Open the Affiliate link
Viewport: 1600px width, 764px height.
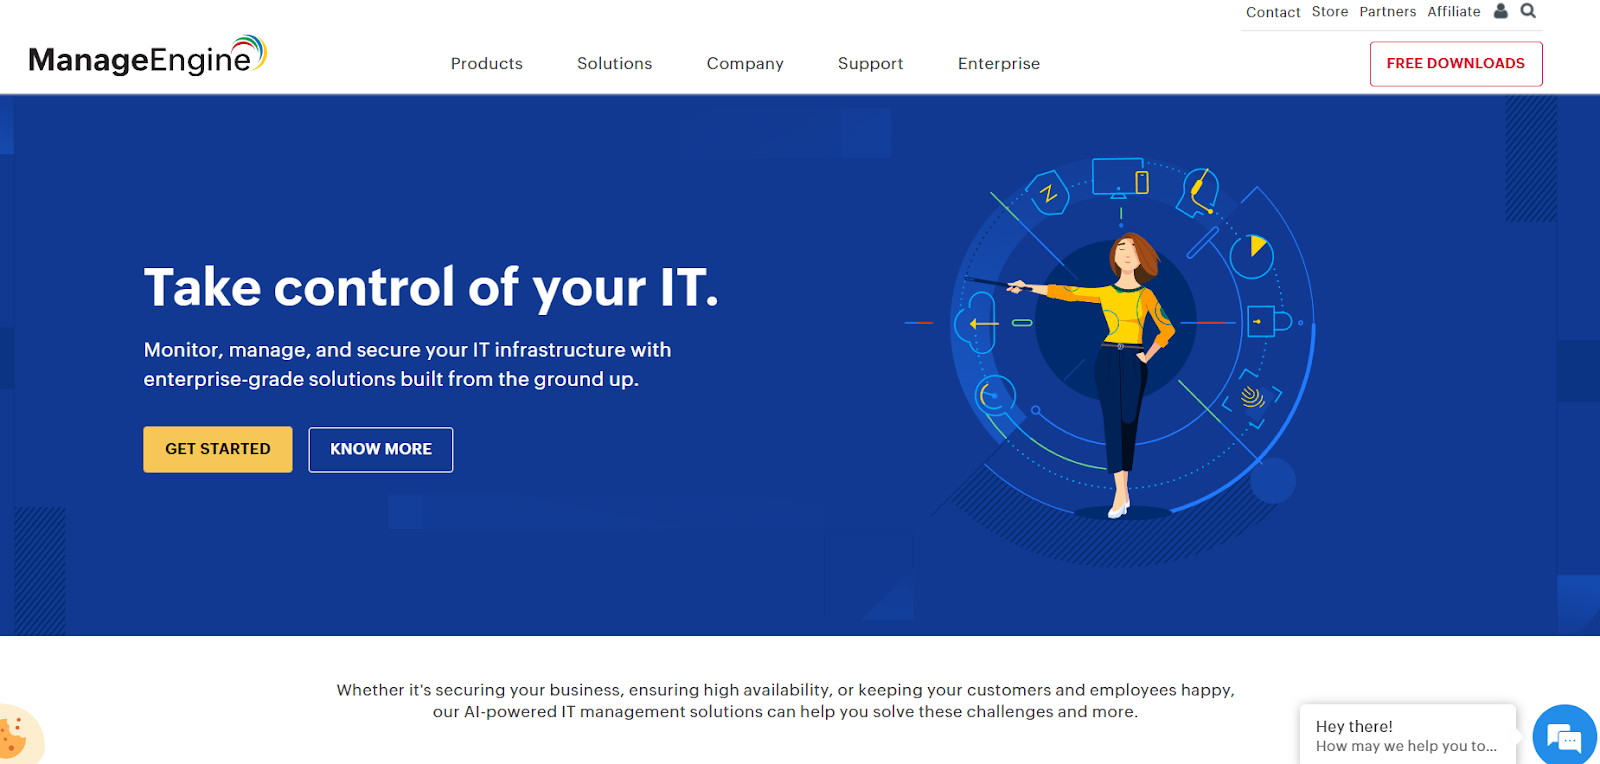coord(1454,12)
